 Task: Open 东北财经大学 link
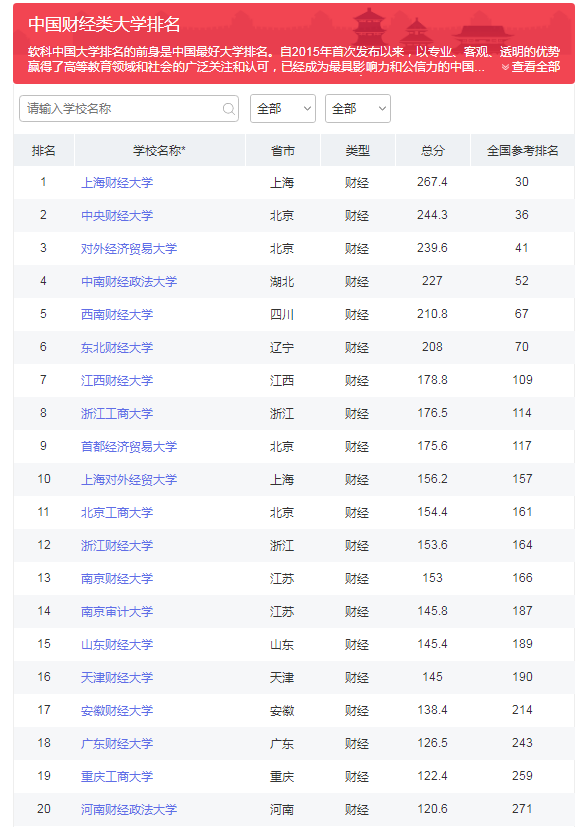[117, 347]
